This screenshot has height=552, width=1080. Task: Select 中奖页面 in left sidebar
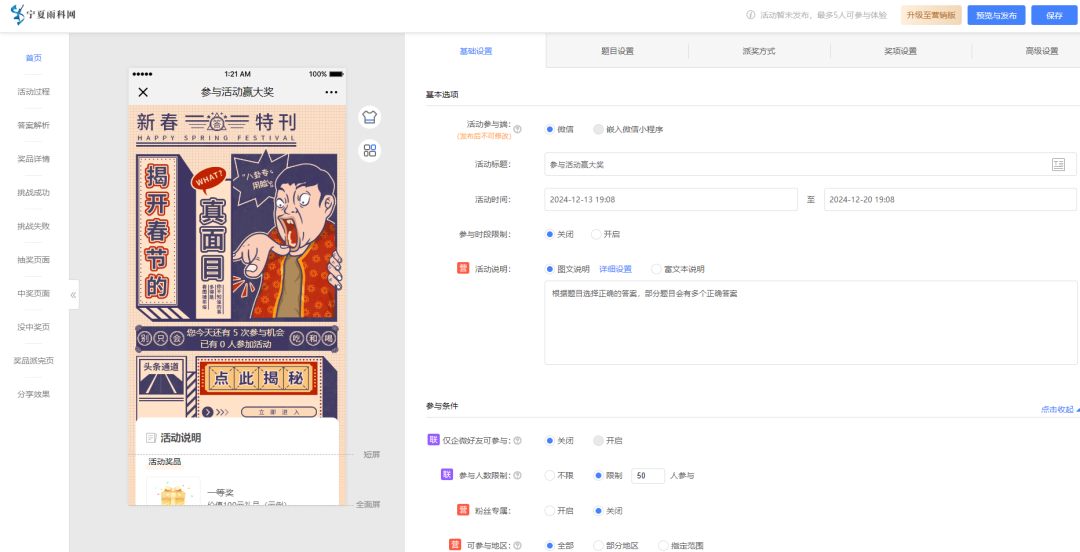(34, 294)
